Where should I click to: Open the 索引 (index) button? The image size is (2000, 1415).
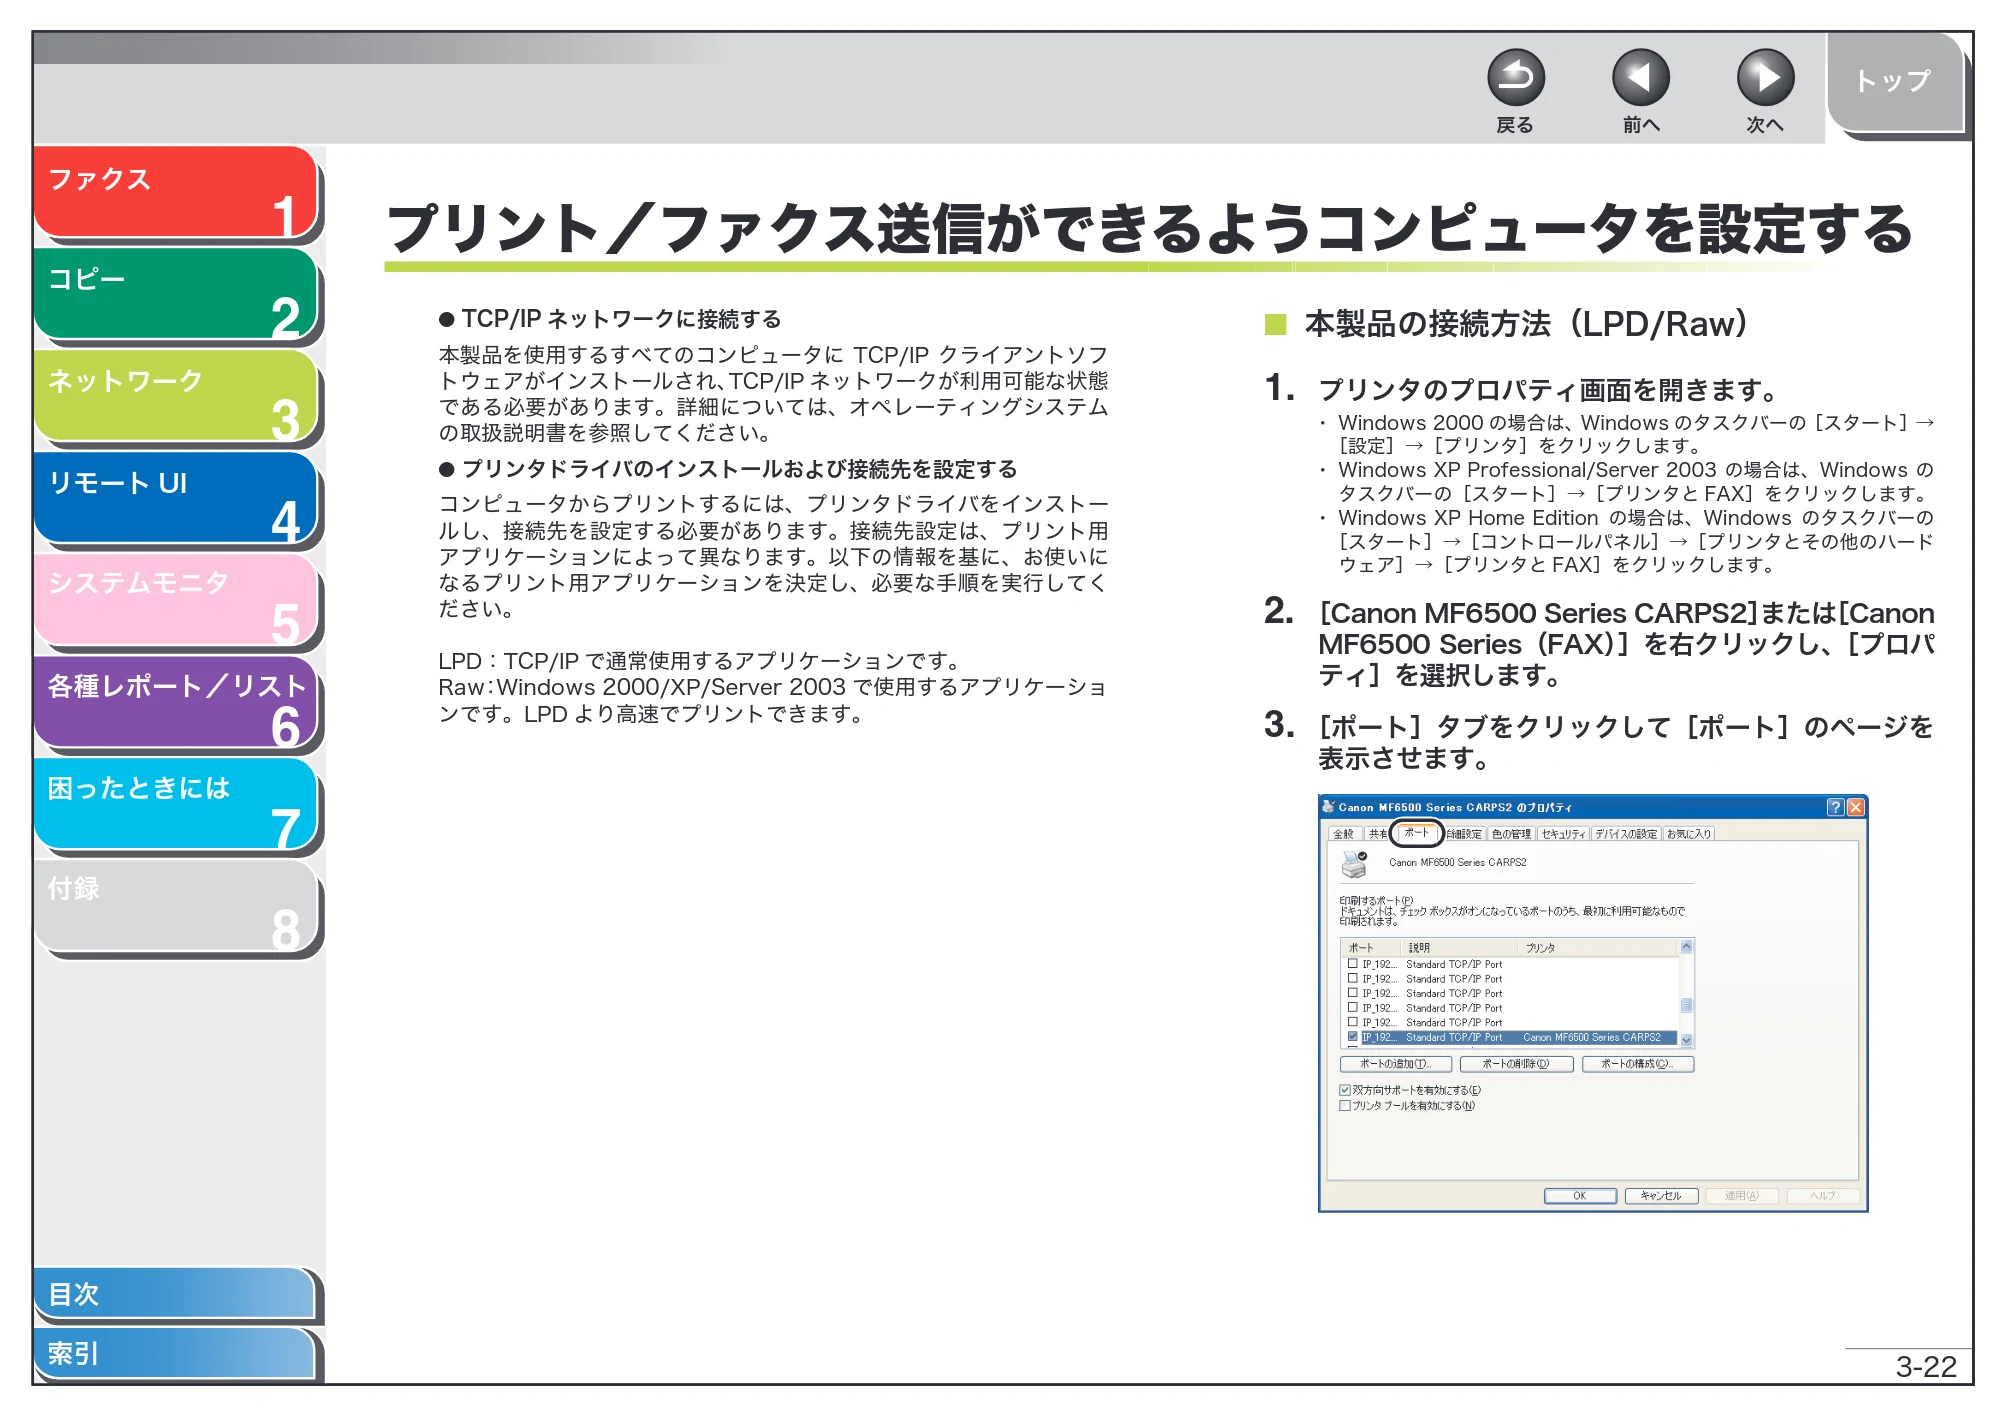(x=175, y=1353)
